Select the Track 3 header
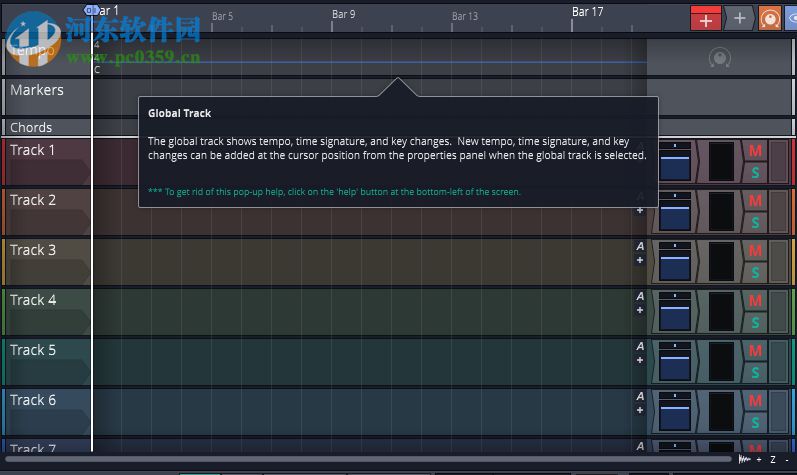This screenshot has height=475, width=797. click(47, 261)
